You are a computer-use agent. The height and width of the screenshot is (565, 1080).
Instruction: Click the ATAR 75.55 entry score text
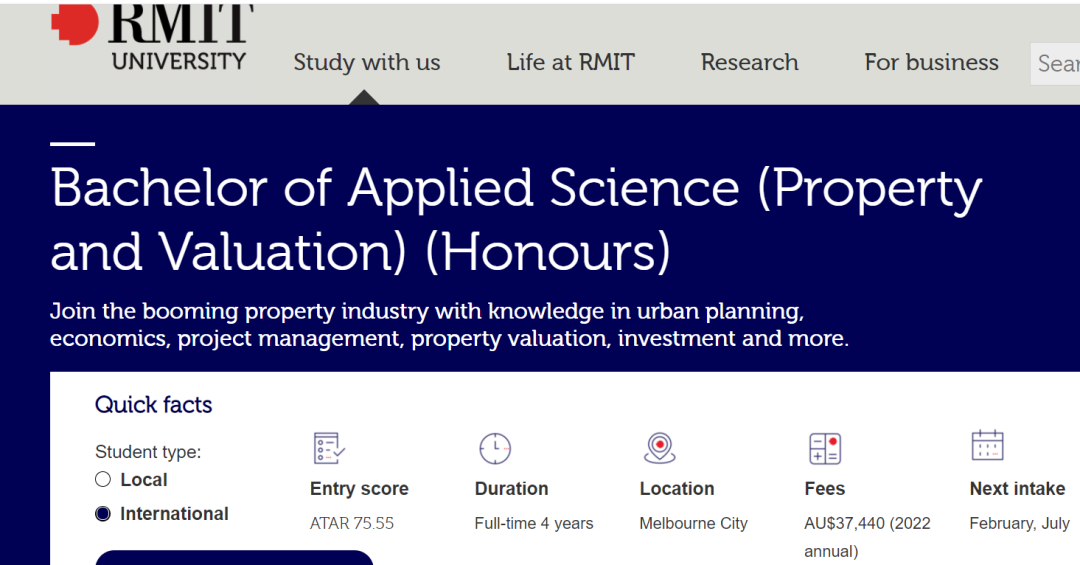point(352,523)
